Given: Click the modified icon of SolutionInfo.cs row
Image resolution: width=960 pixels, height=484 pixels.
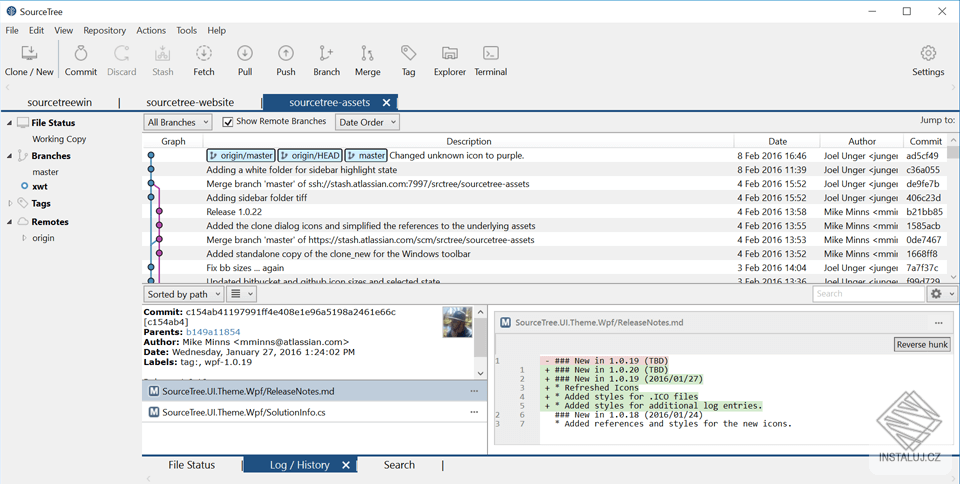Looking at the screenshot, I should pos(154,412).
